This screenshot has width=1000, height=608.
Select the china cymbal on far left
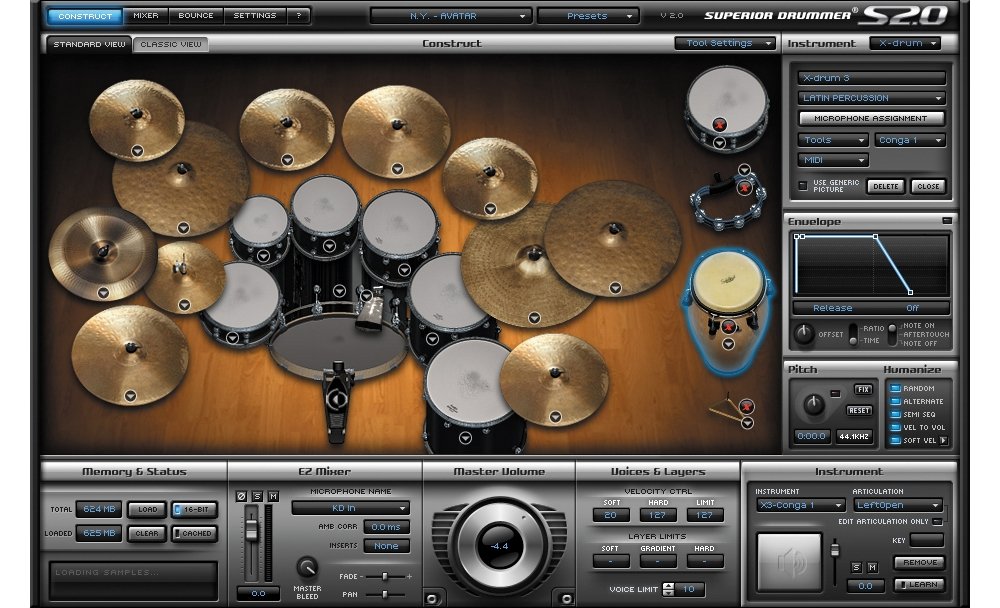(x=100, y=252)
